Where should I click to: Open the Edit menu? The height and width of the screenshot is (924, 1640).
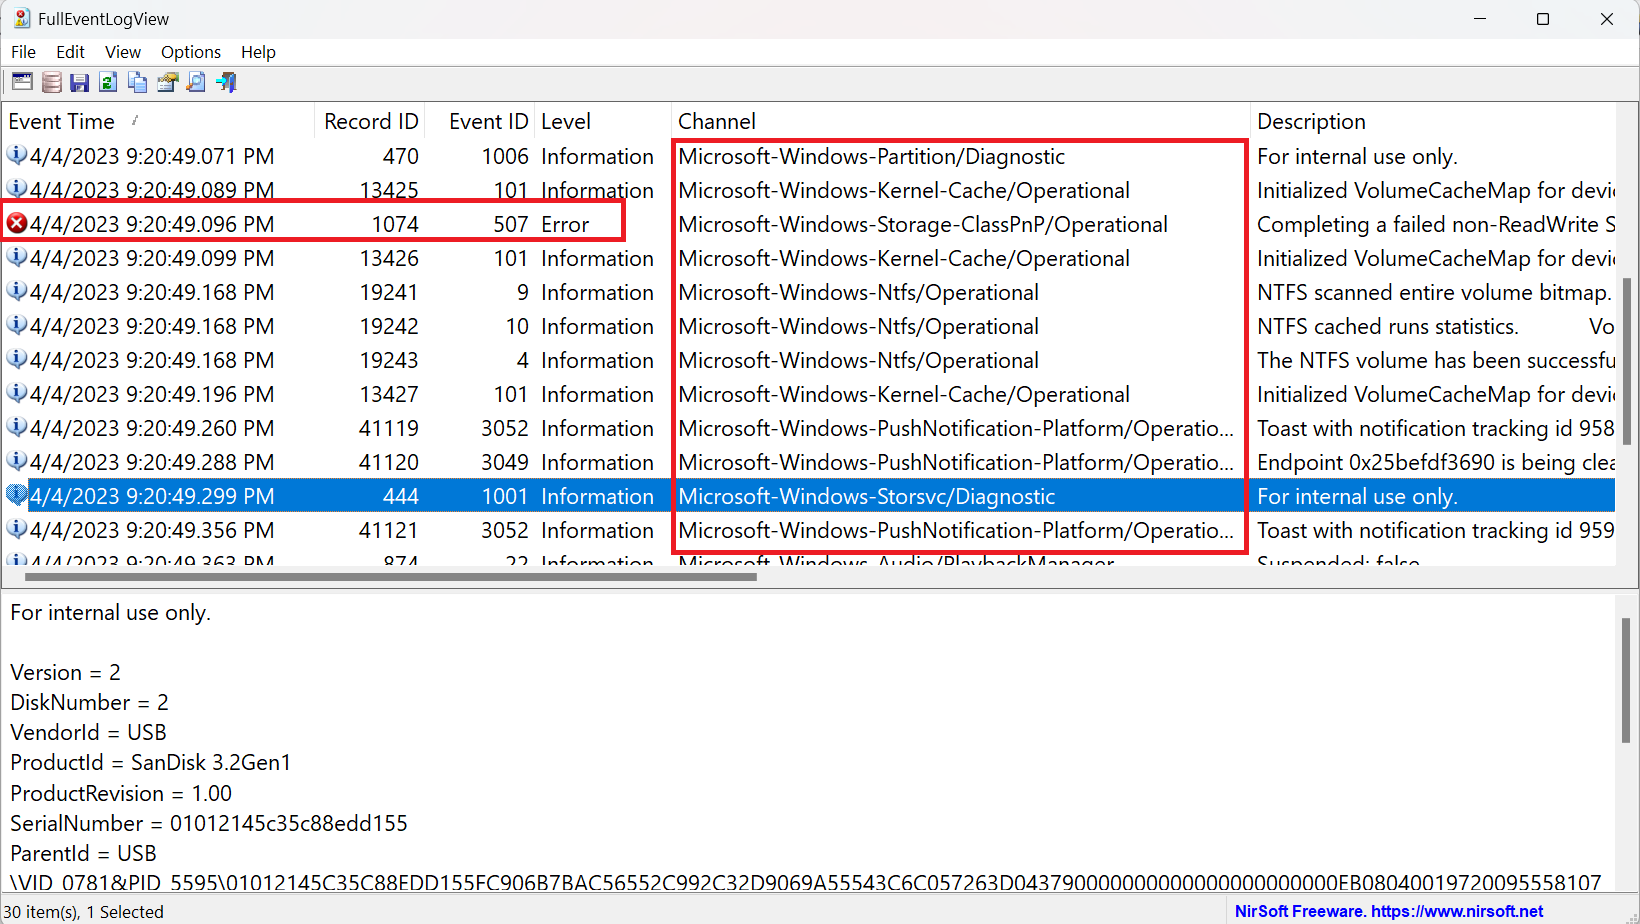click(x=70, y=52)
